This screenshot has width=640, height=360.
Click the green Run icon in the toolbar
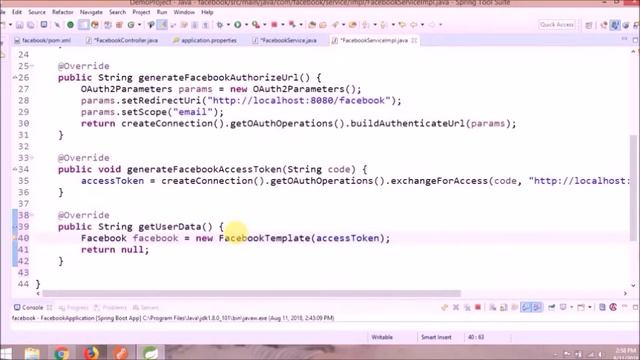point(238,25)
